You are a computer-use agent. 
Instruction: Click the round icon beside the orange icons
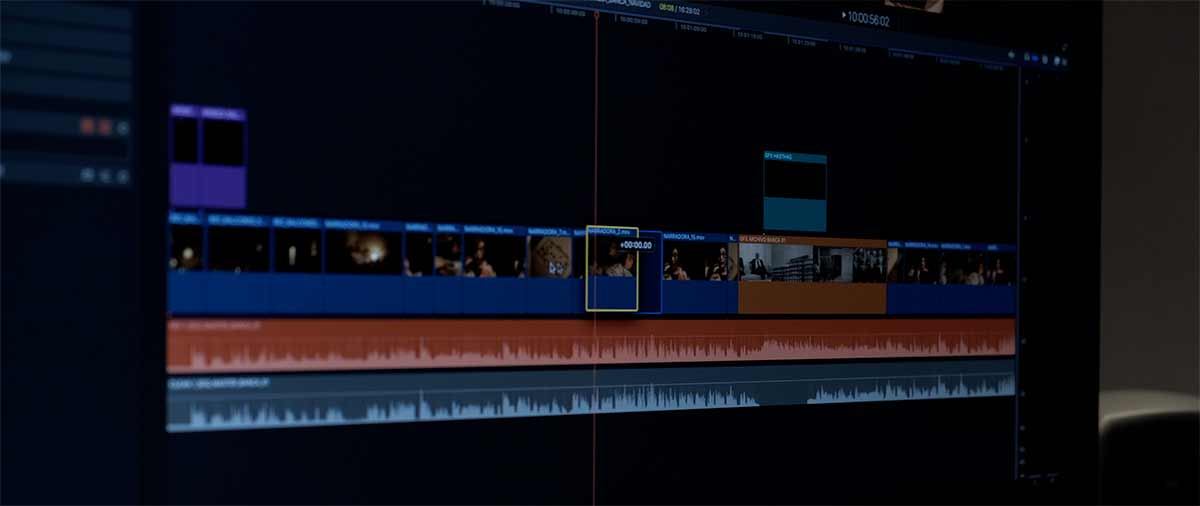(123, 128)
